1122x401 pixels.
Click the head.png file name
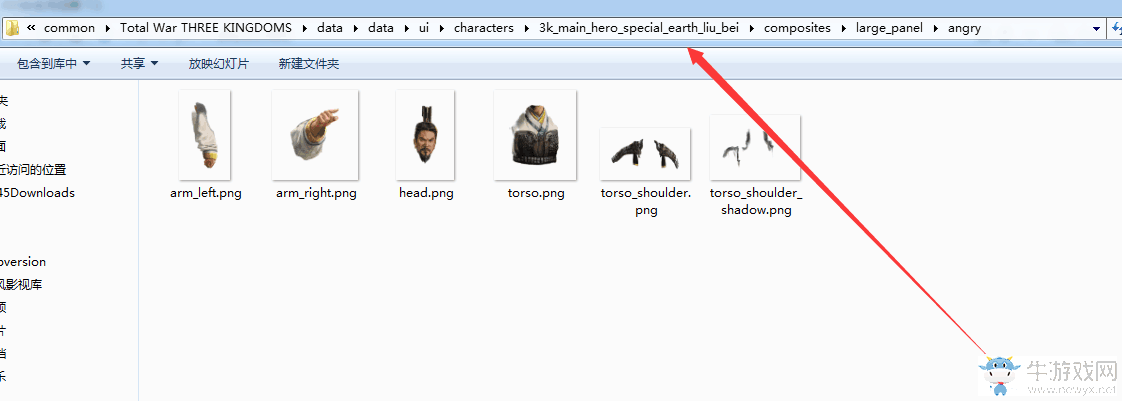click(426, 193)
